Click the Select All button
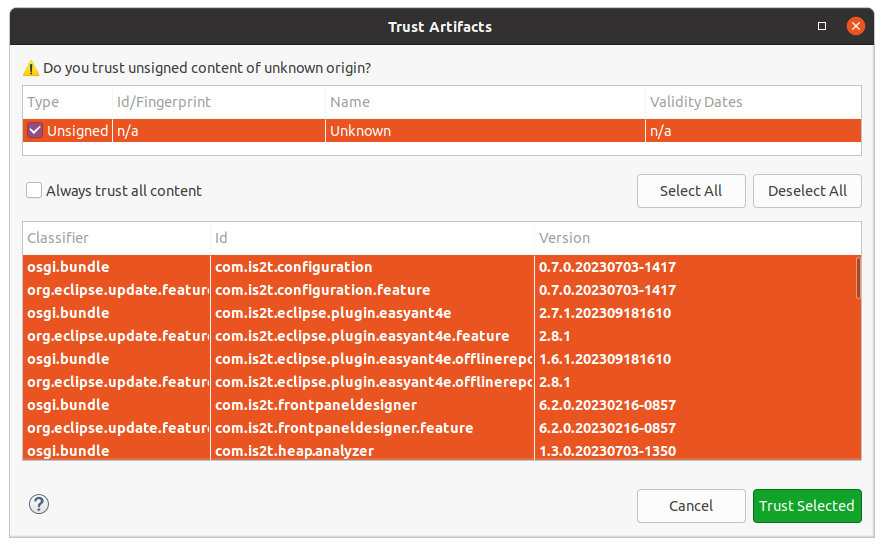 click(x=691, y=191)
